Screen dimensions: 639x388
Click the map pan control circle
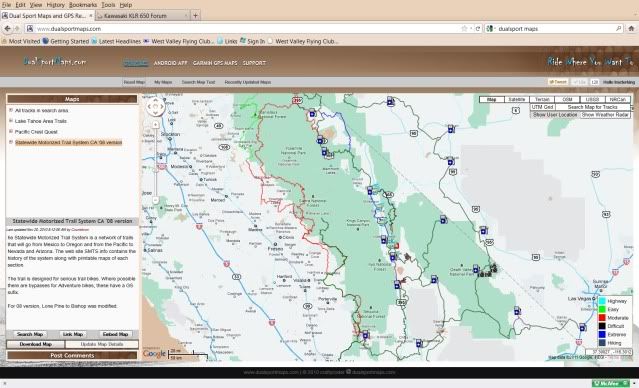pos(155,107)
